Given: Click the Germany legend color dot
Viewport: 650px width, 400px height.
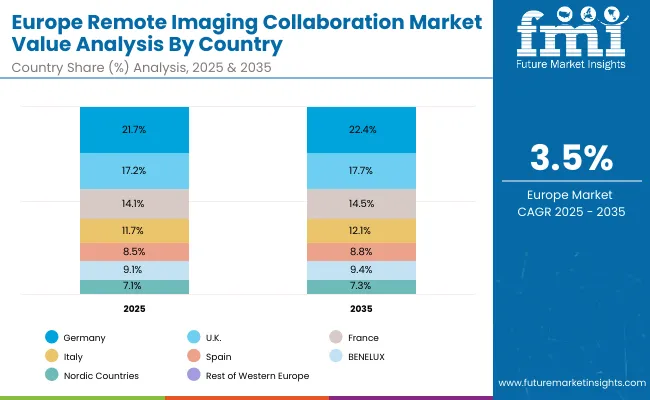Looking at the screenshot, I should [x=52, y=337].
